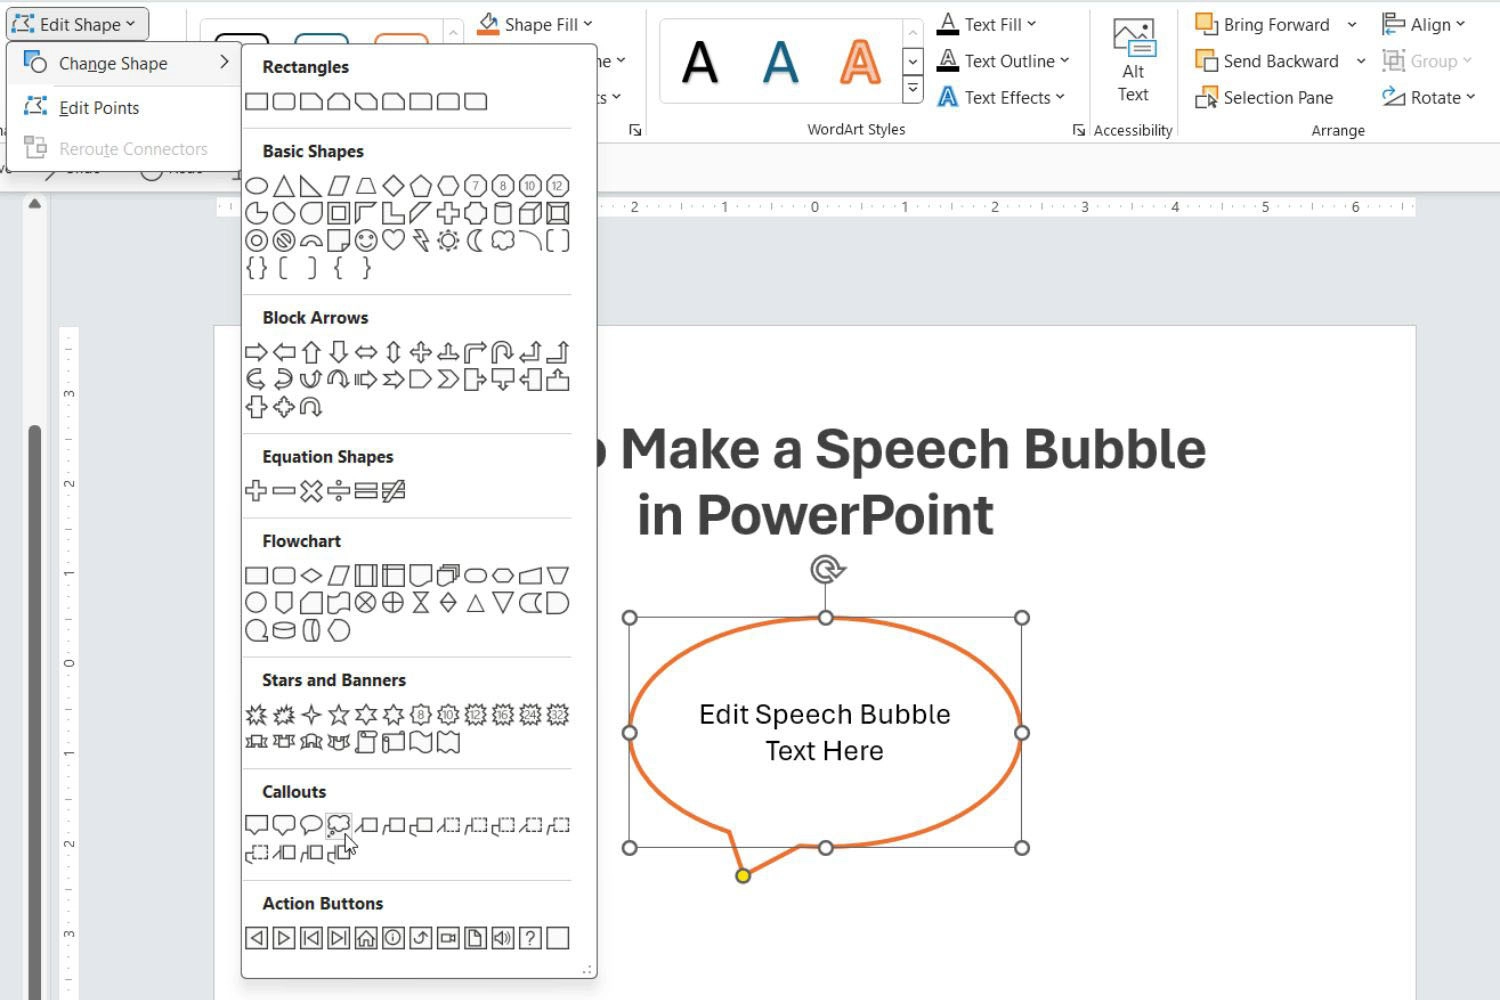The height and width of the screenshot is (1000, 1500).
Task: Select the 32-point star shape
Action: (x=557, y=715)
